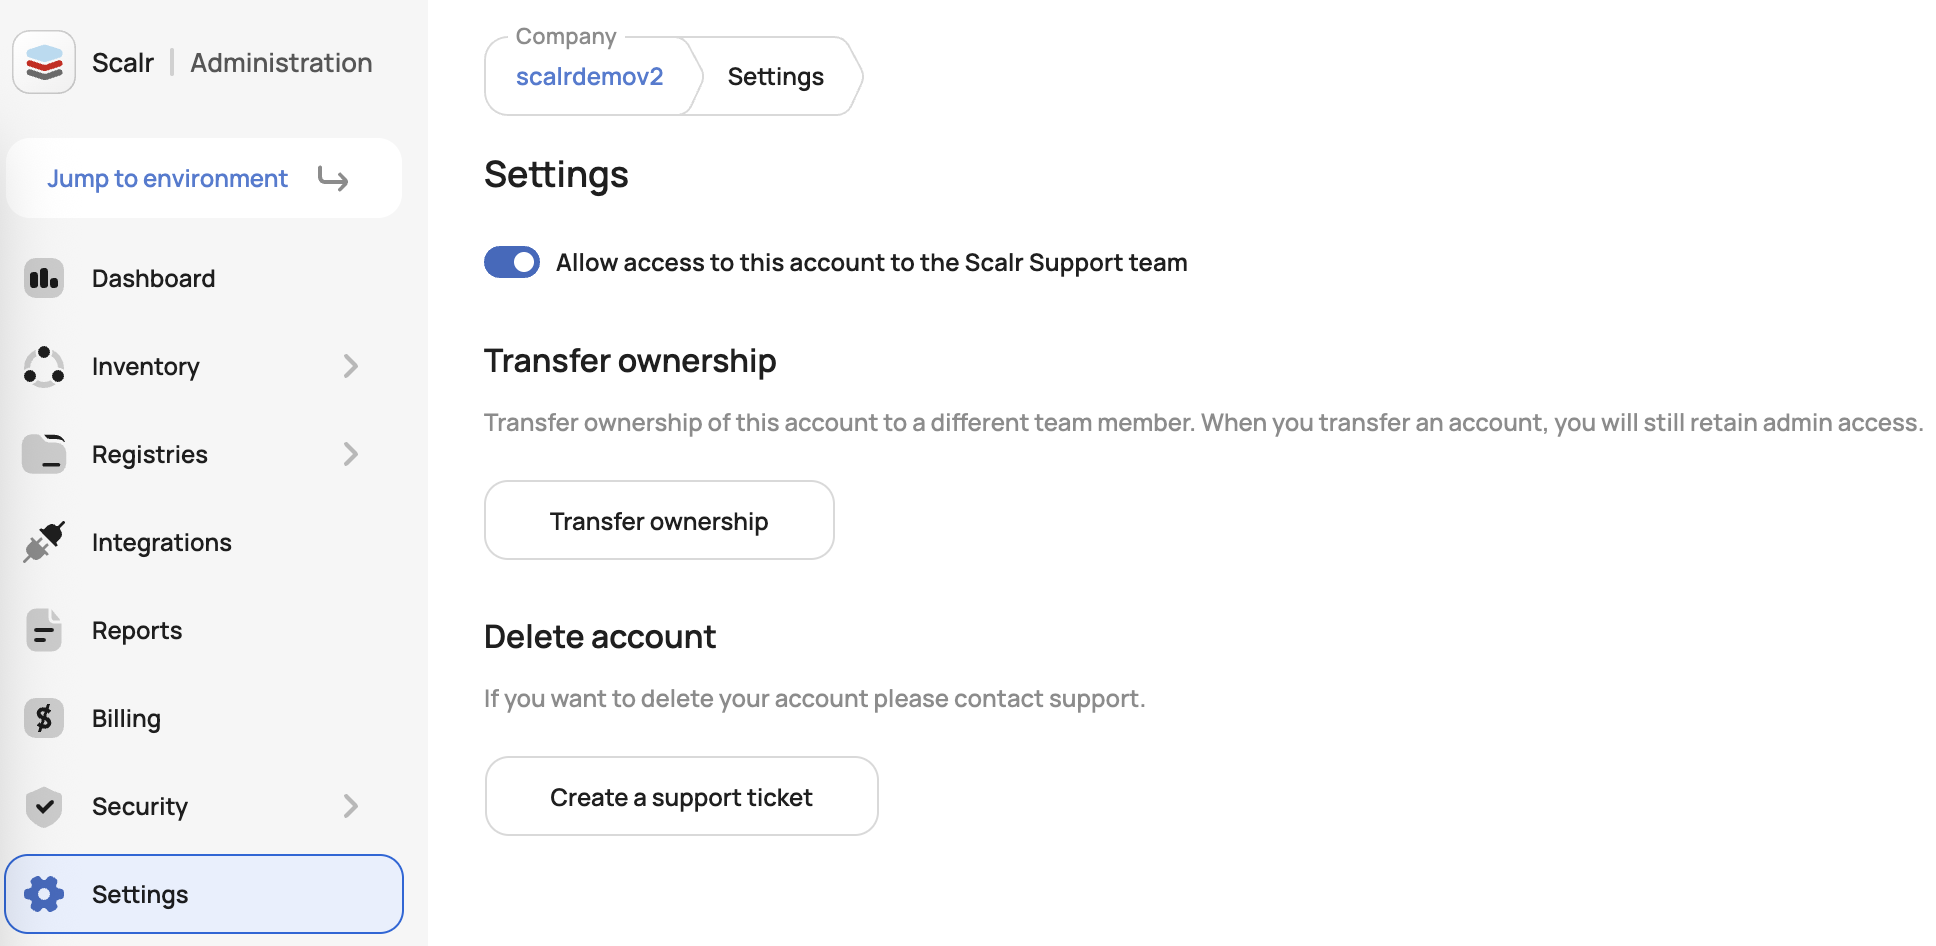Click the Settings gear icon
1936x946 pixels.
[x=44, y=894]
